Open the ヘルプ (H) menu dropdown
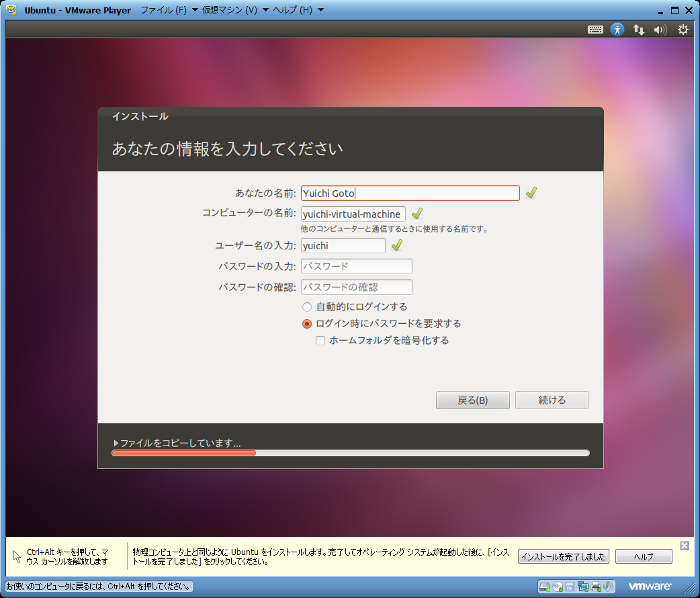The image size is (700, 598). (x=298, y=10)
